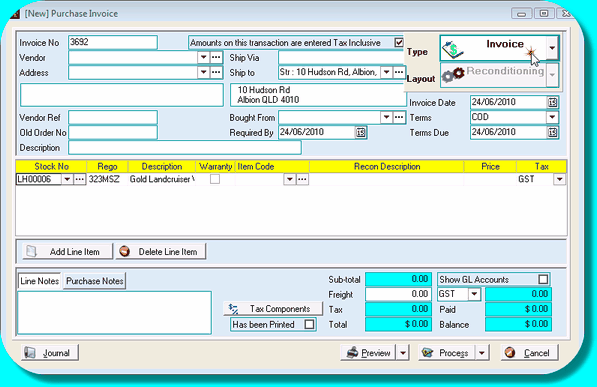Click the Cancel button
597x387 pixels.
530,353
